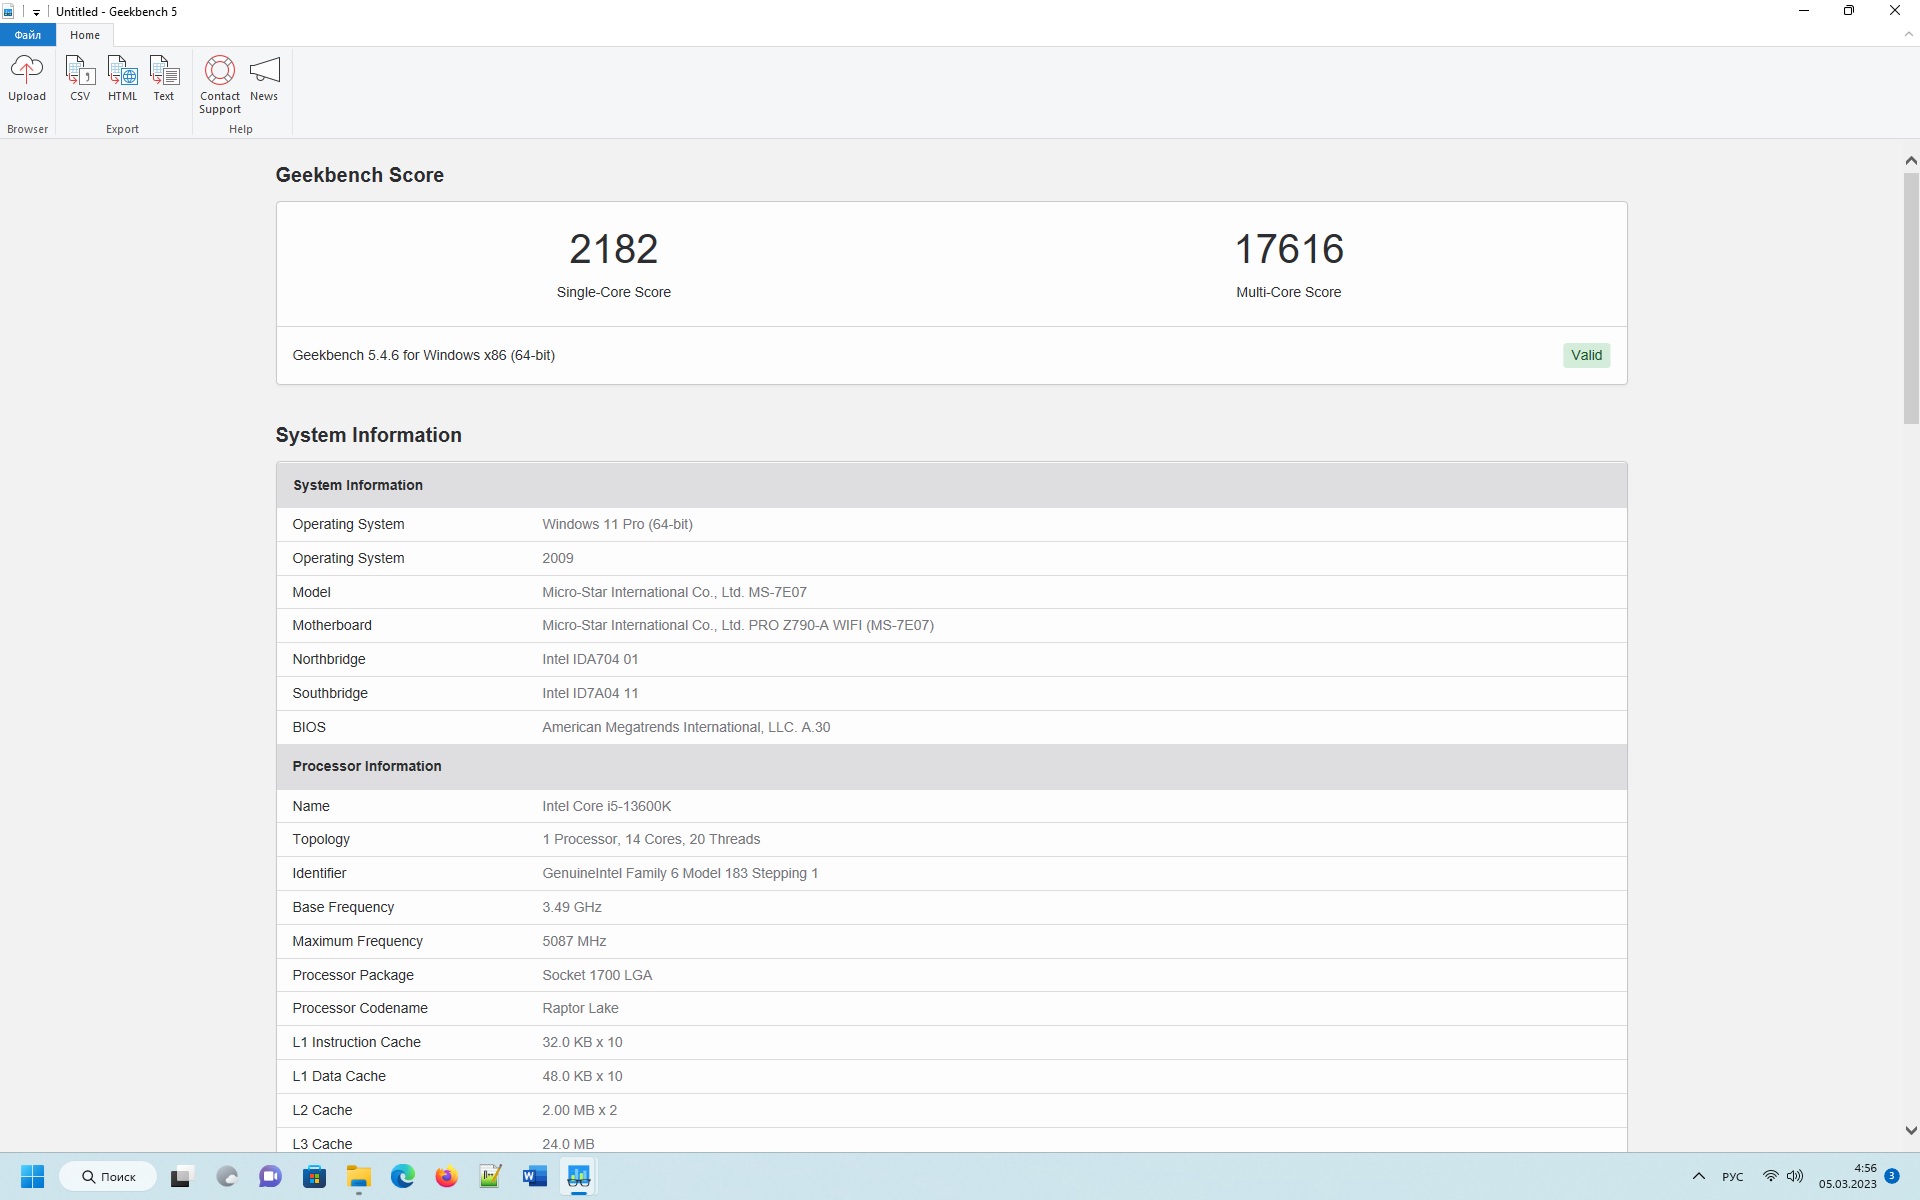Click the scrollbar up arrow
This screenshot has height=1200, width=1920.
coord(1910,160)
